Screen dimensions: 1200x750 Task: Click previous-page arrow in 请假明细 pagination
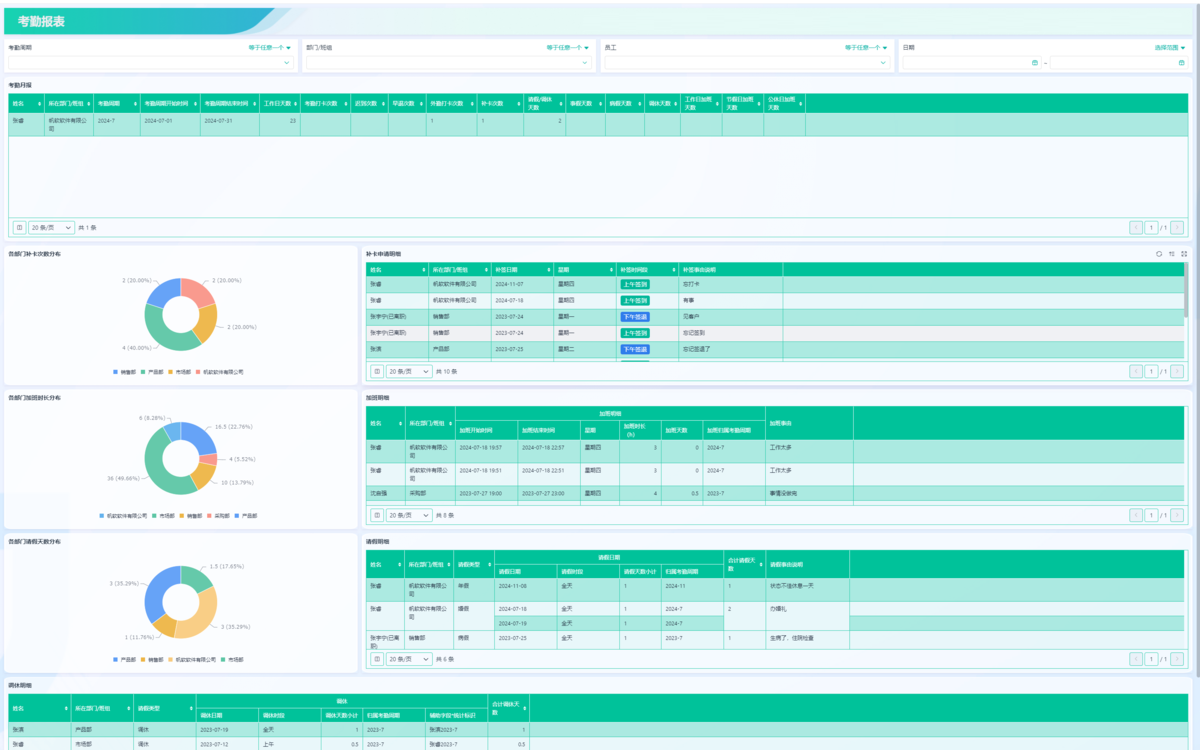pyautogui.click(x=1136, y=660)
